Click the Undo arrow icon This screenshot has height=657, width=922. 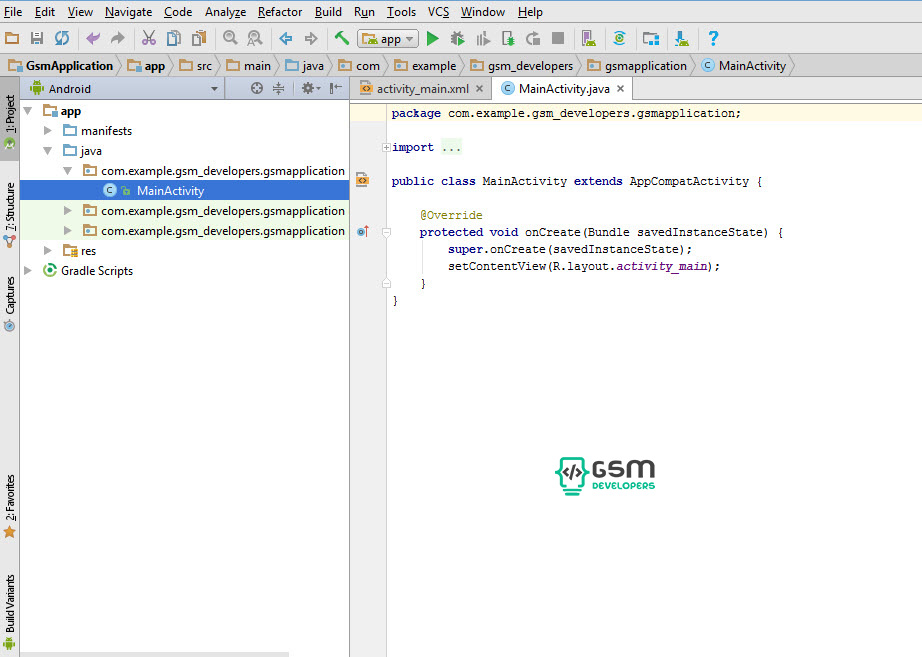(93, 39)
